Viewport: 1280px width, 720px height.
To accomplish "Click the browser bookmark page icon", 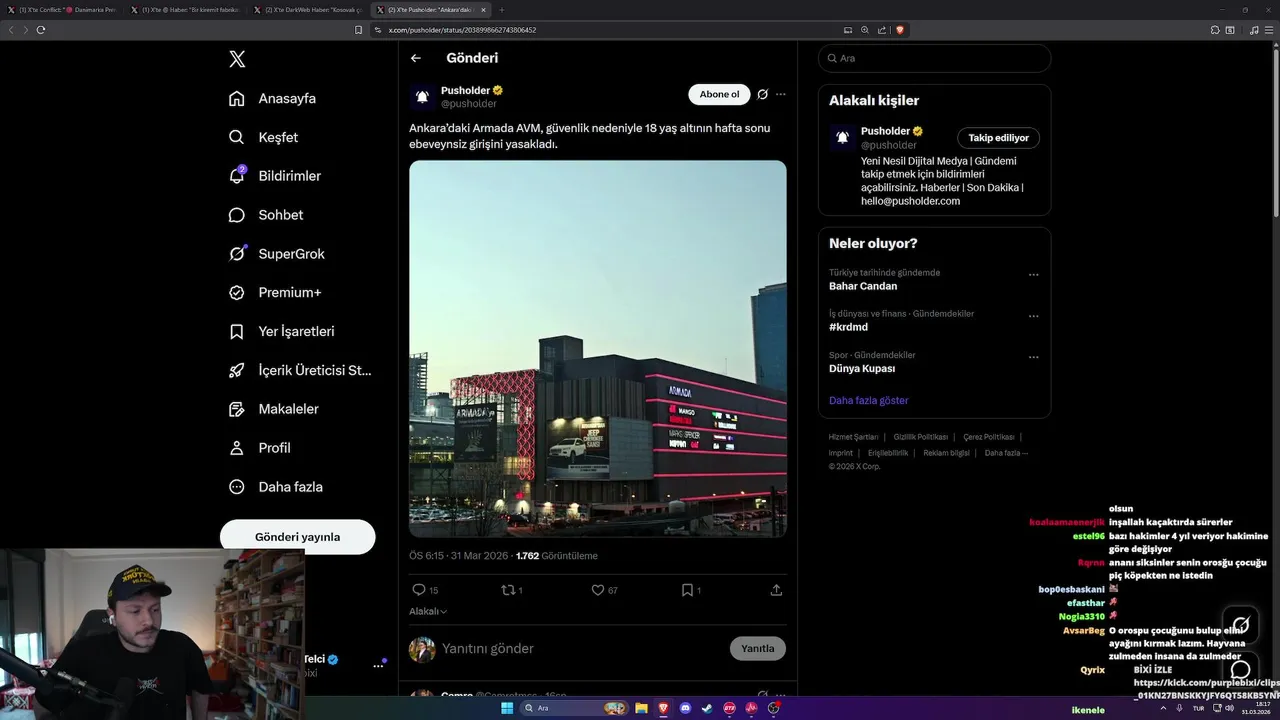I will coord(358,30).
